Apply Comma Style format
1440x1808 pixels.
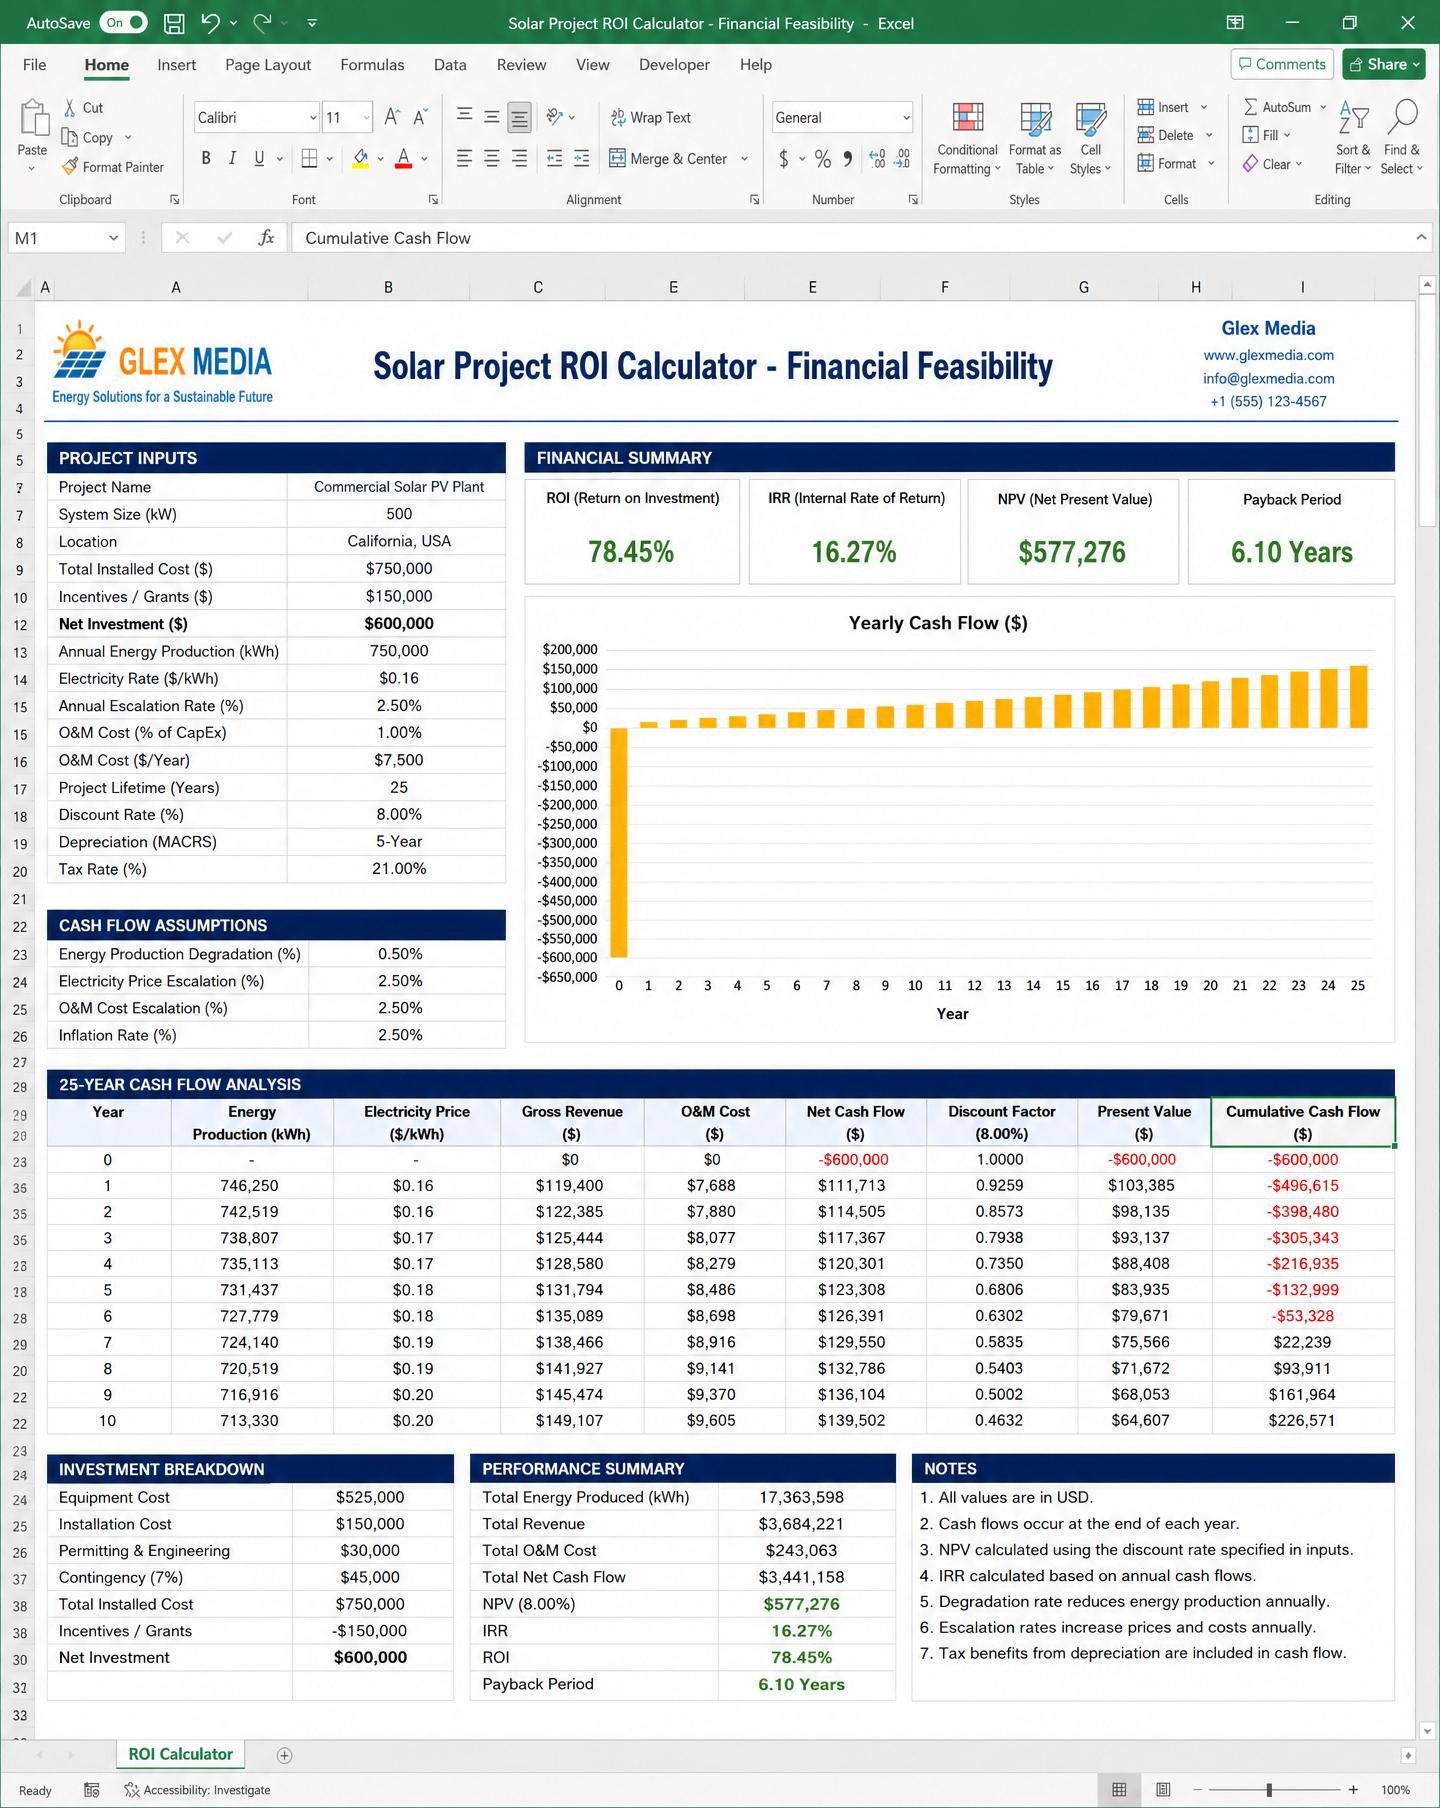click(x=848, y=158)
